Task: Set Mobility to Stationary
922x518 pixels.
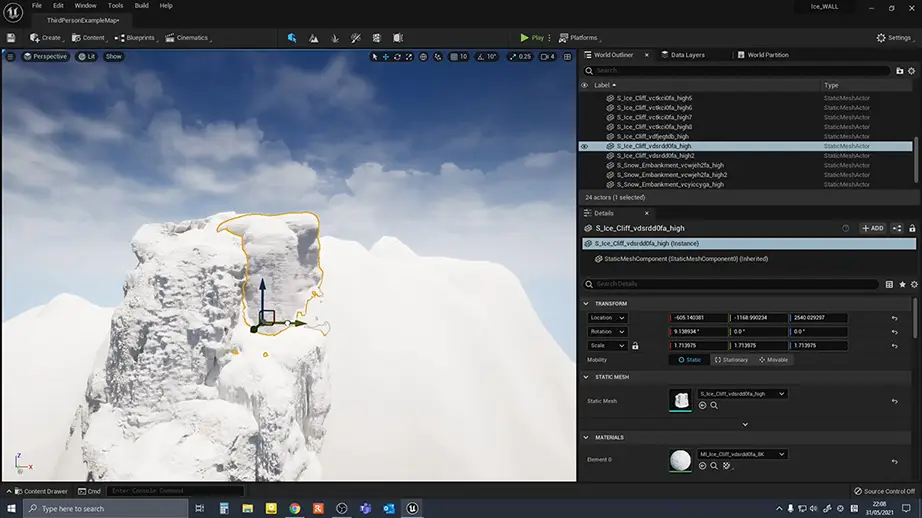Action: pos(734,359)
